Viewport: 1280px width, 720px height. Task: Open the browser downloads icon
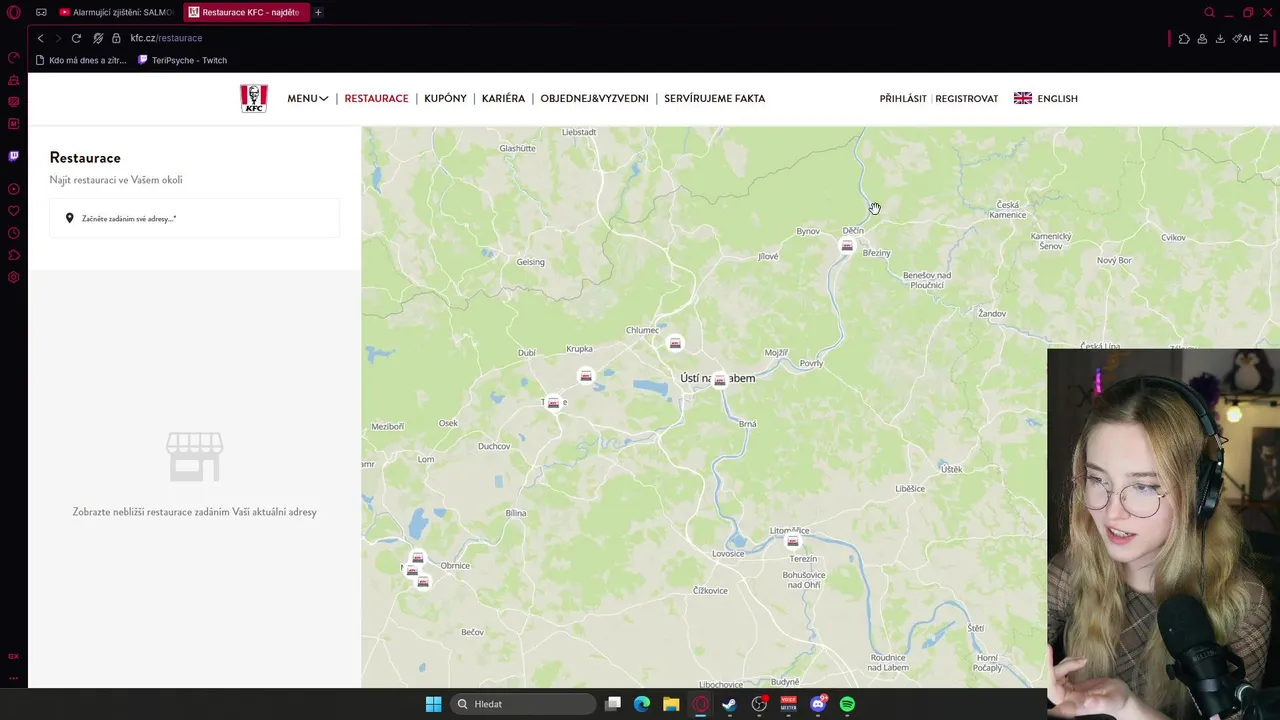pos(1220,38)
